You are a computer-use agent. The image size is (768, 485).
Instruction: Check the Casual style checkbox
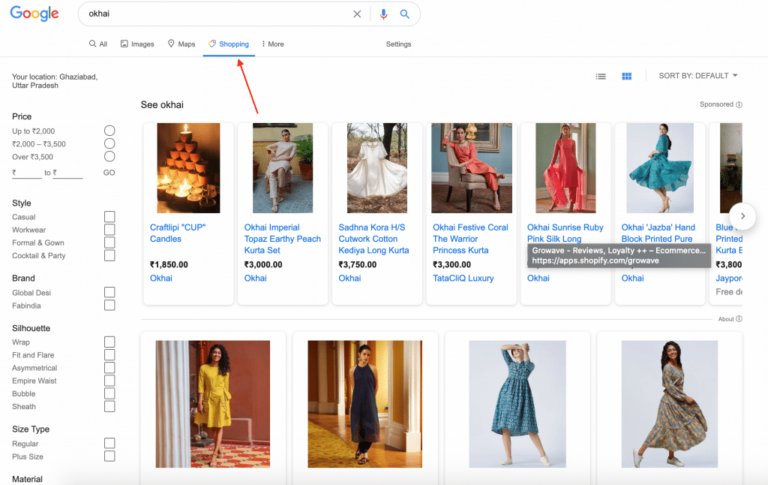coord(110,217)
